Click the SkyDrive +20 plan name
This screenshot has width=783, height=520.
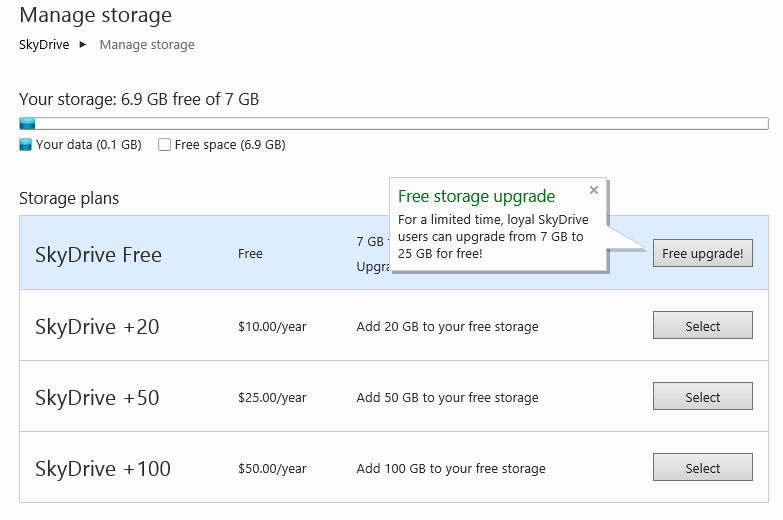pos(97,327)
